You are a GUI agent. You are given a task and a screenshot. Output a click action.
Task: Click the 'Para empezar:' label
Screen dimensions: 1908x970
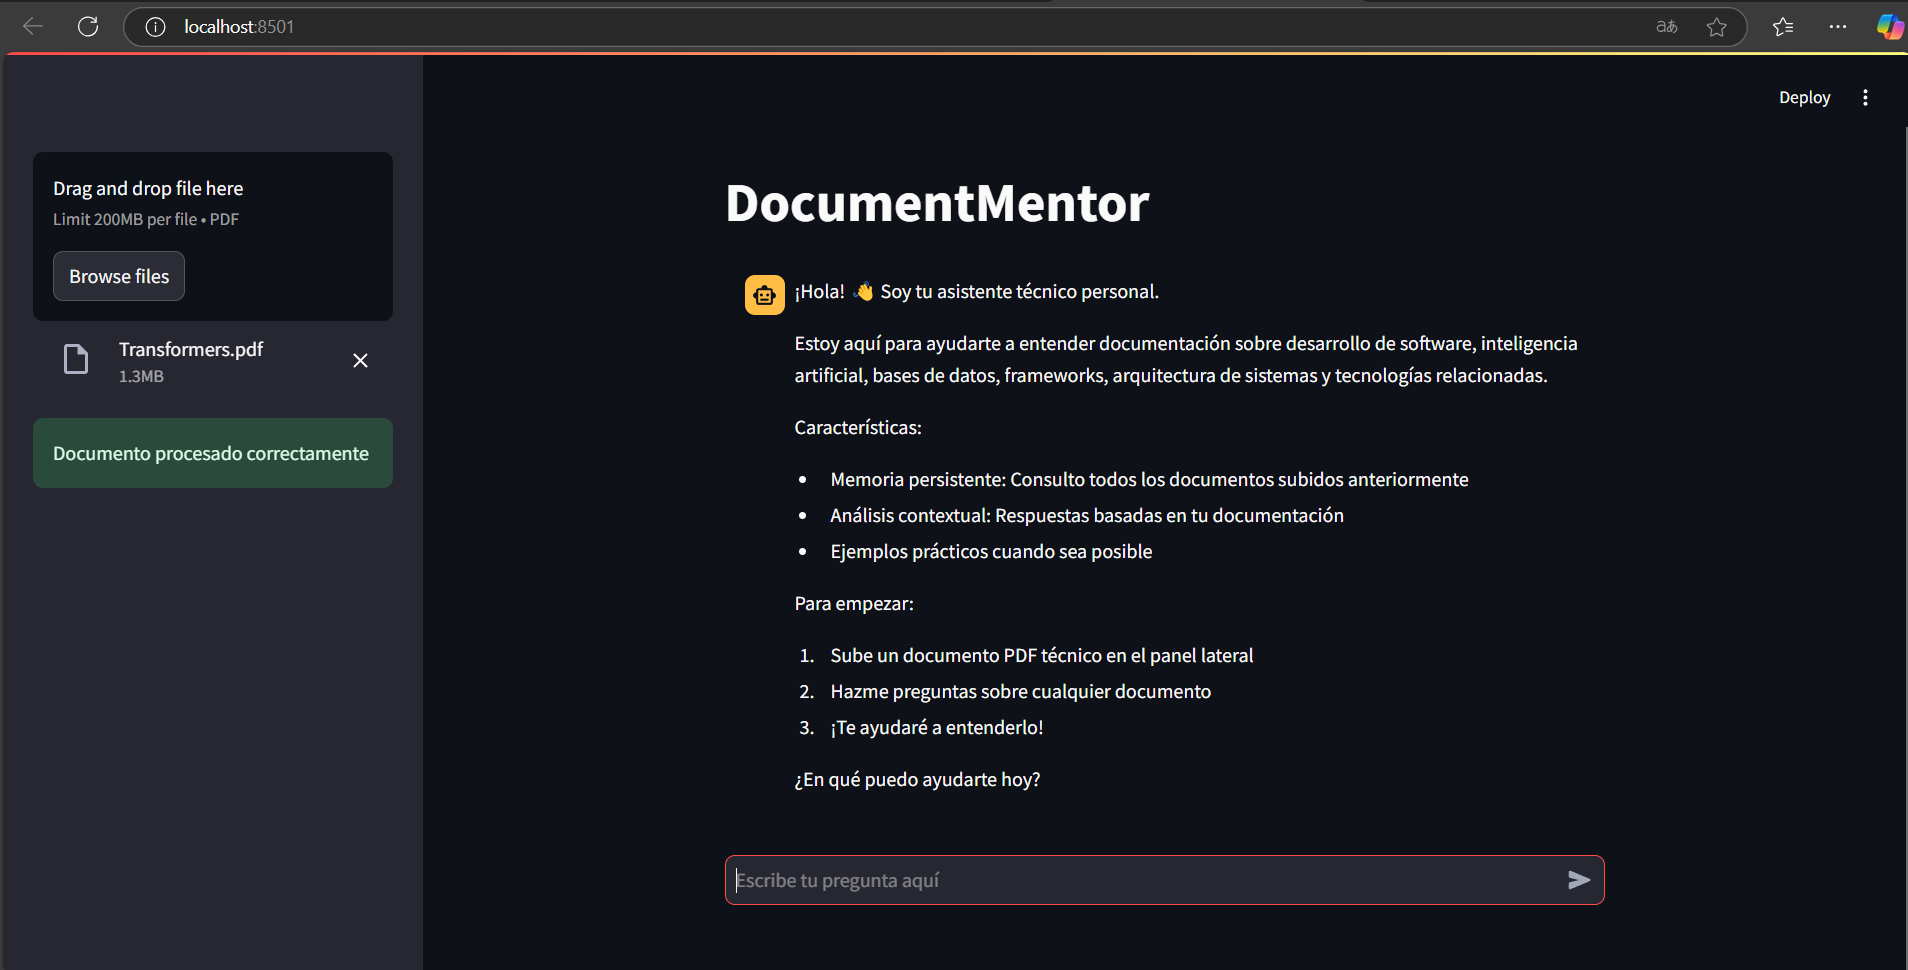[854, 603]
